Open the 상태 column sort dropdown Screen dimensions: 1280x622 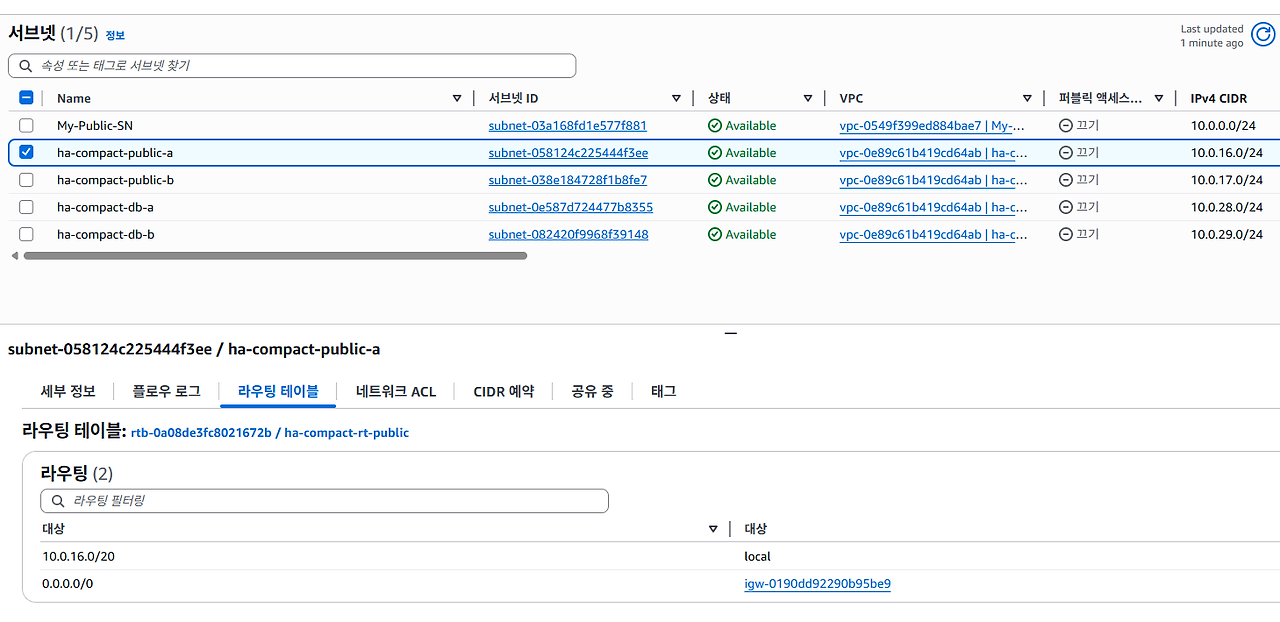coord(808,97)
